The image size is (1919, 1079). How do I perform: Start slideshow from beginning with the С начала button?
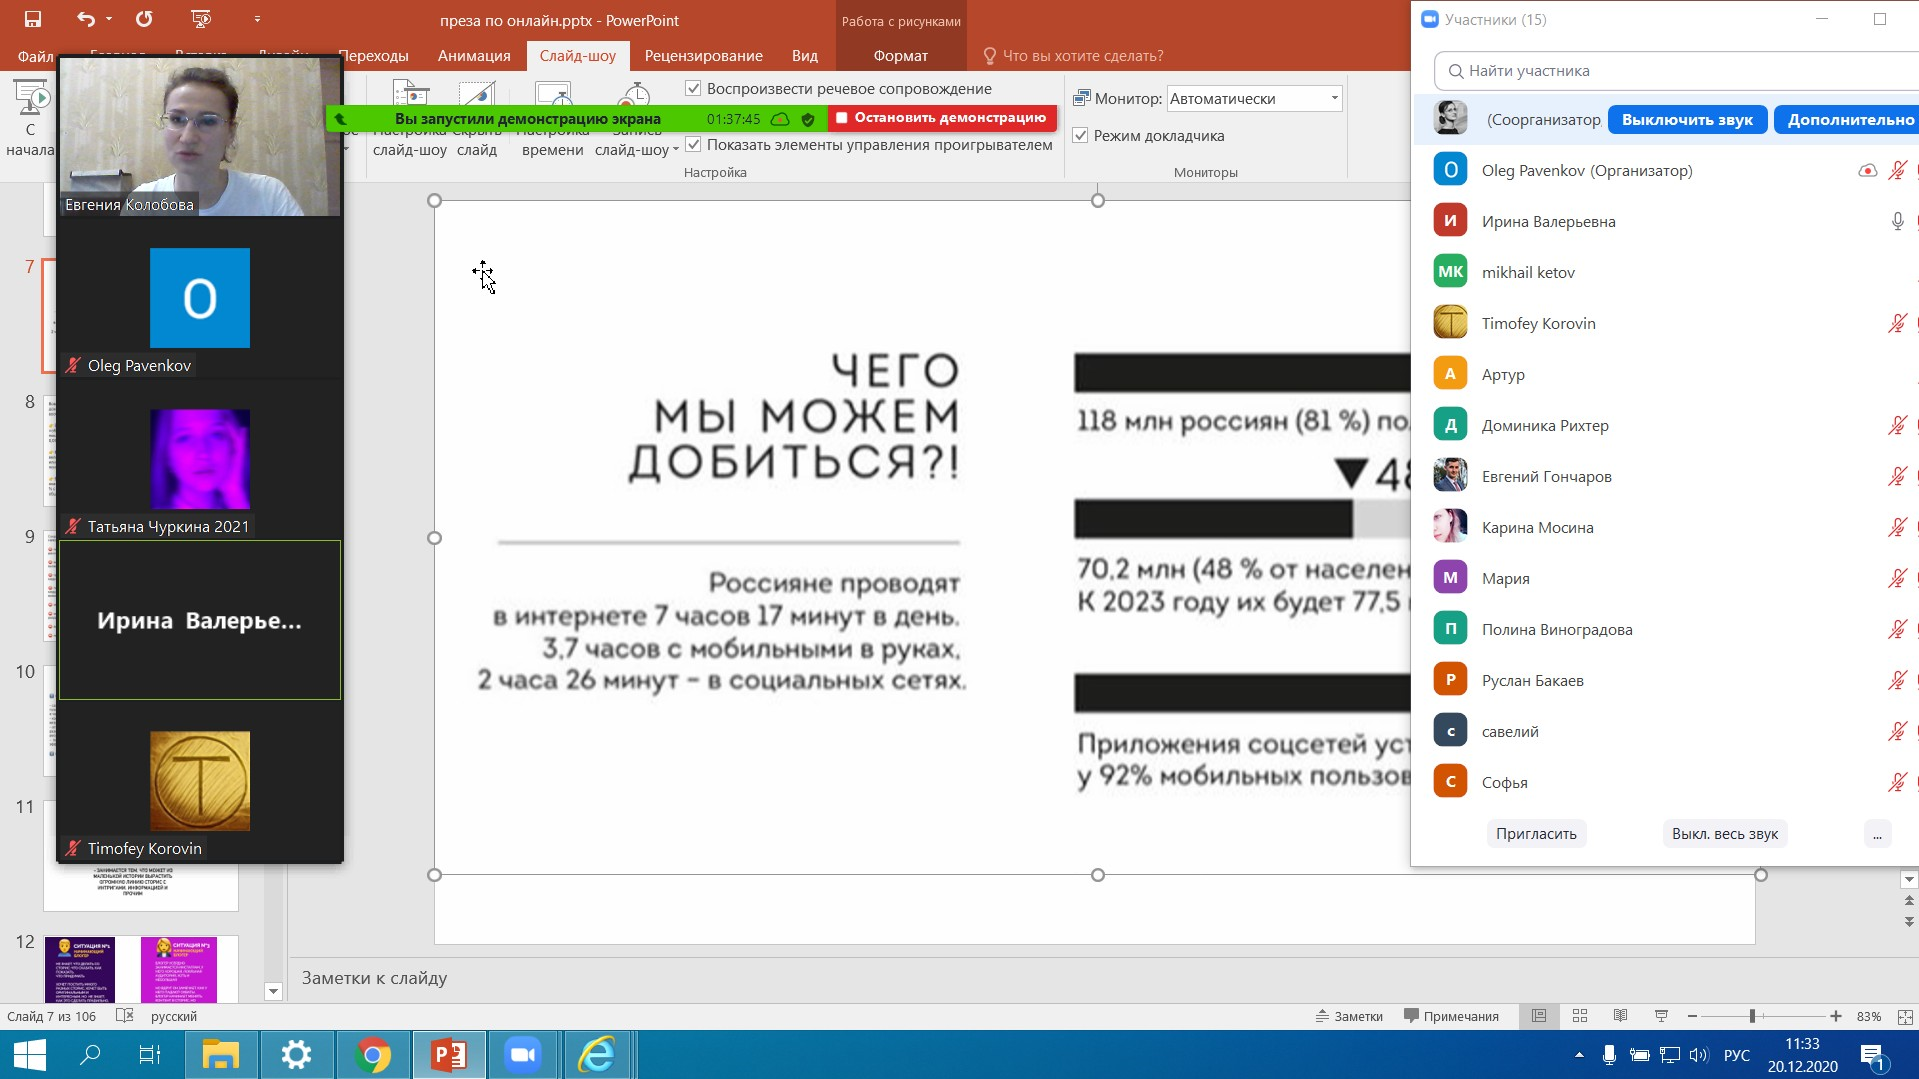[x=30, y=120]
